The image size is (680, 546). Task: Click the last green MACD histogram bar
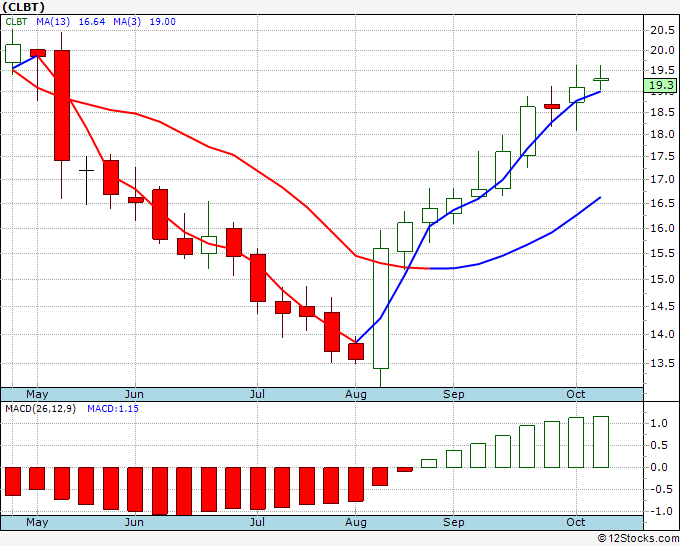pyautogui.click(x=601, y=442)
